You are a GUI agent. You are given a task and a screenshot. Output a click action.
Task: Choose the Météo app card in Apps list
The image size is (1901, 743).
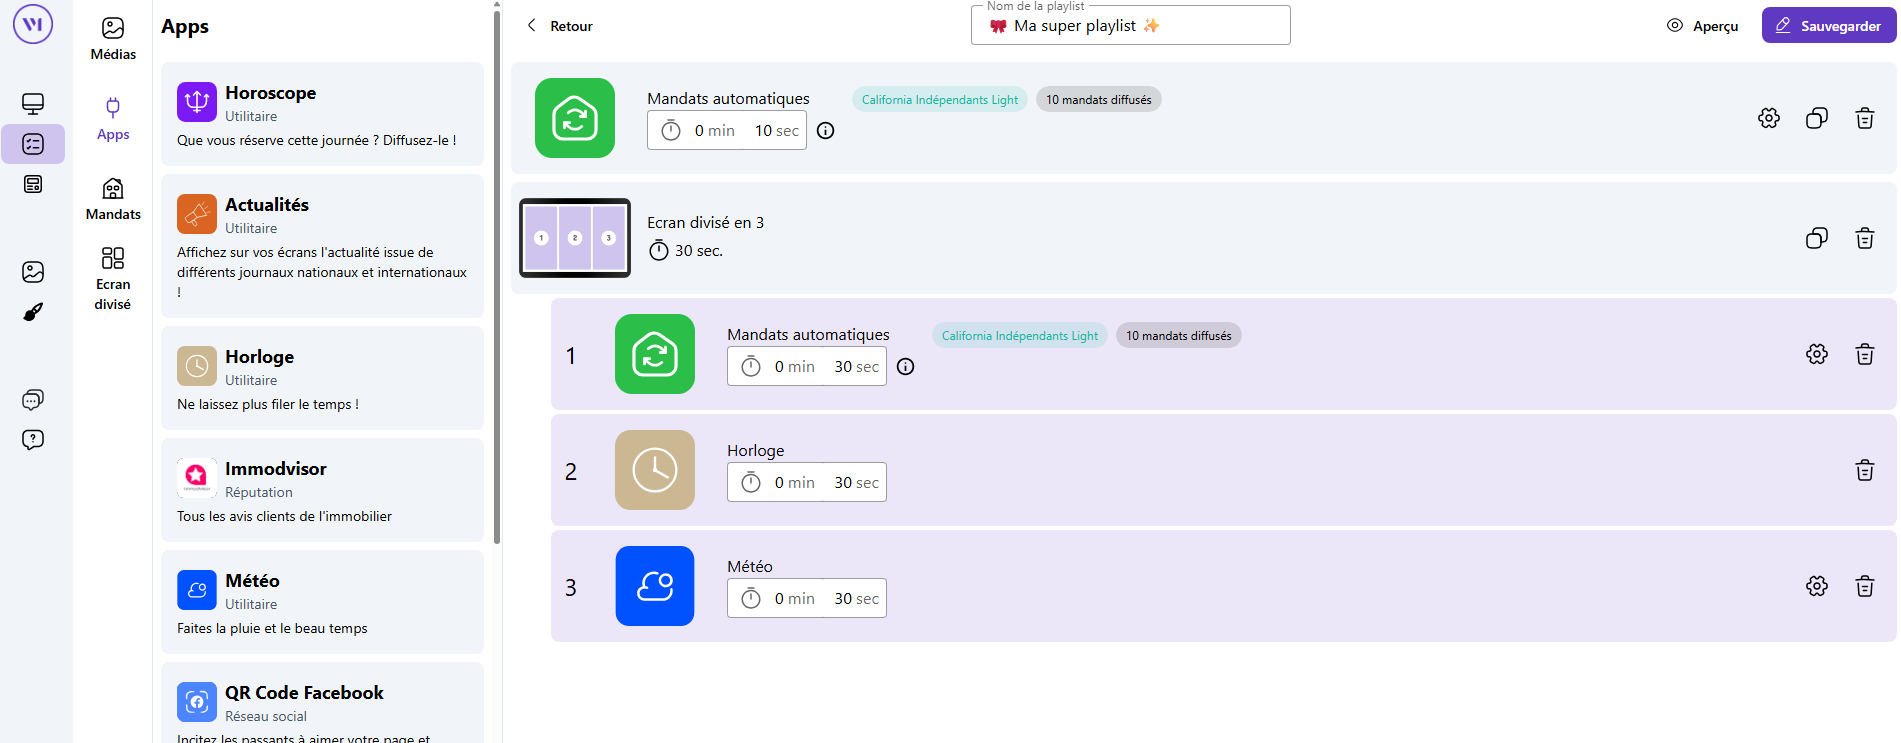(x=322, y=602)
